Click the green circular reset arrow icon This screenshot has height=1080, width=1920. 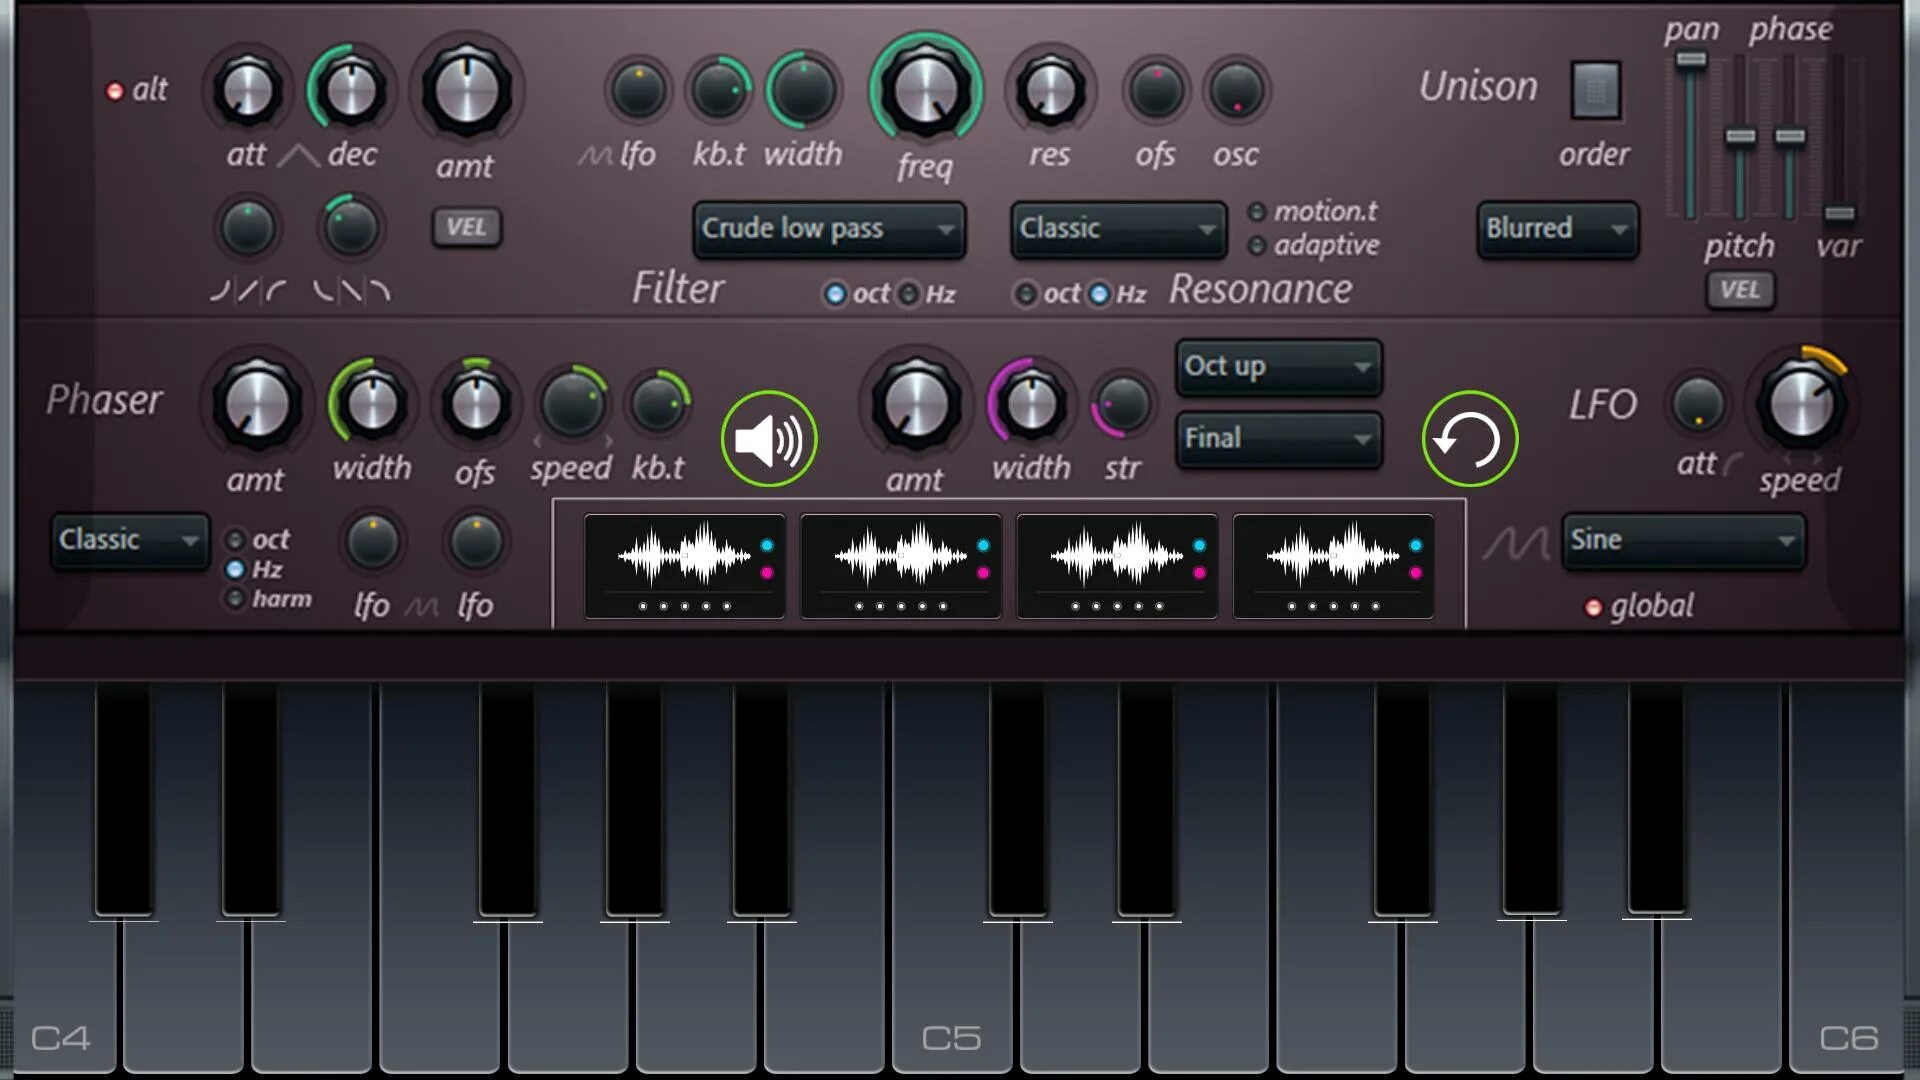(1469, 439)
